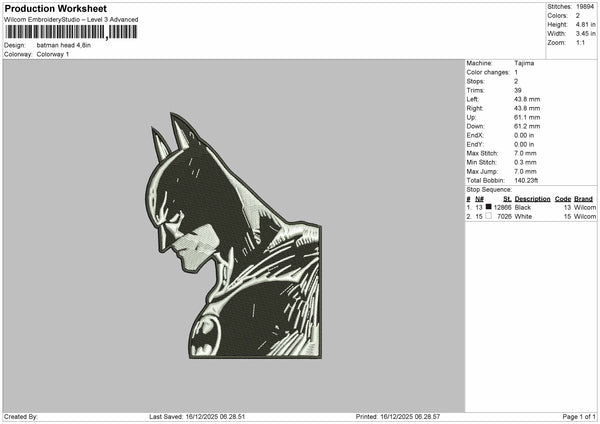The image size is (600, 424).
Task: Click the design barcode image
Action: point(71,32)
